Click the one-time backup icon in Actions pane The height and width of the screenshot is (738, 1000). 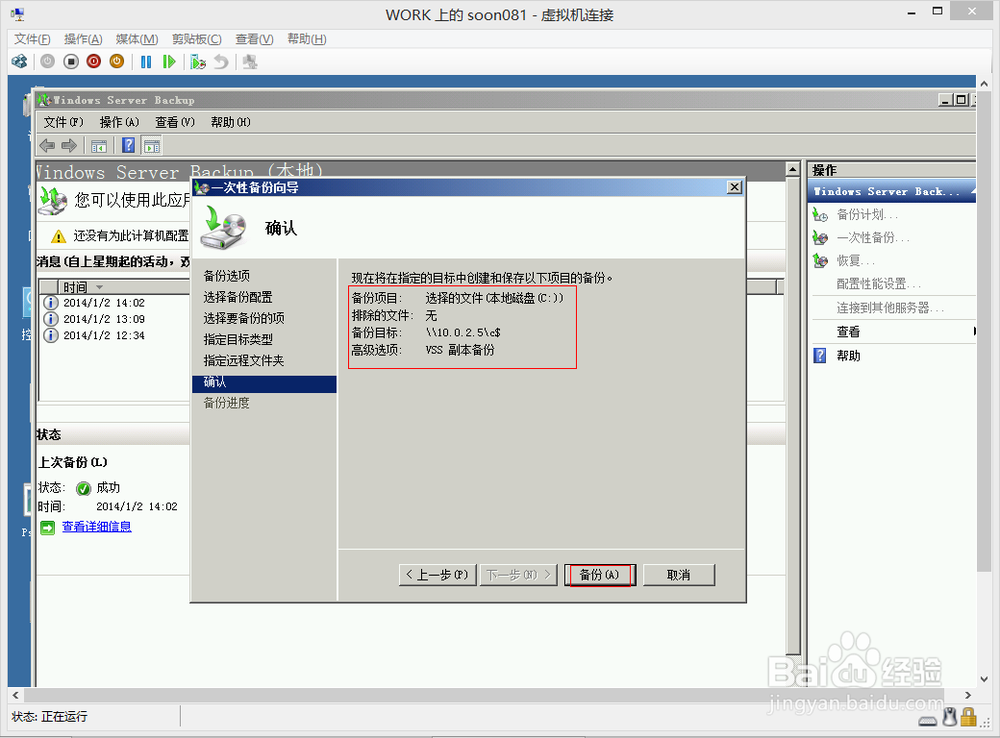coord(820,238)
